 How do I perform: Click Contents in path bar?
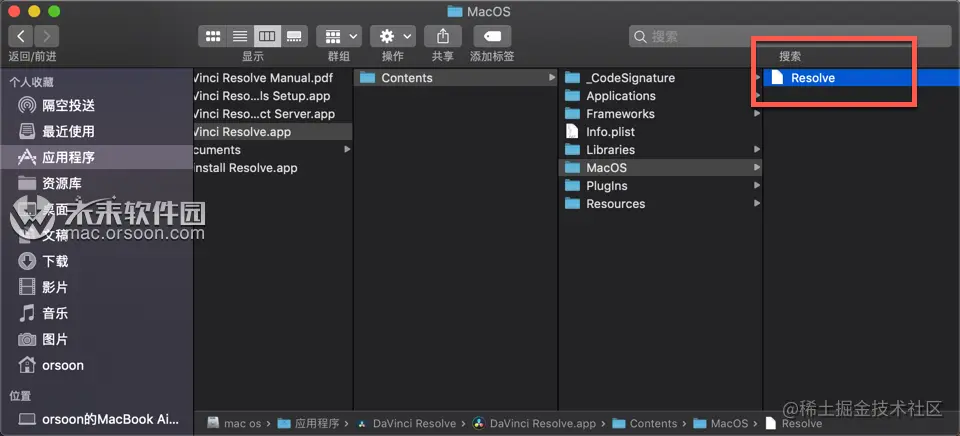645,424
